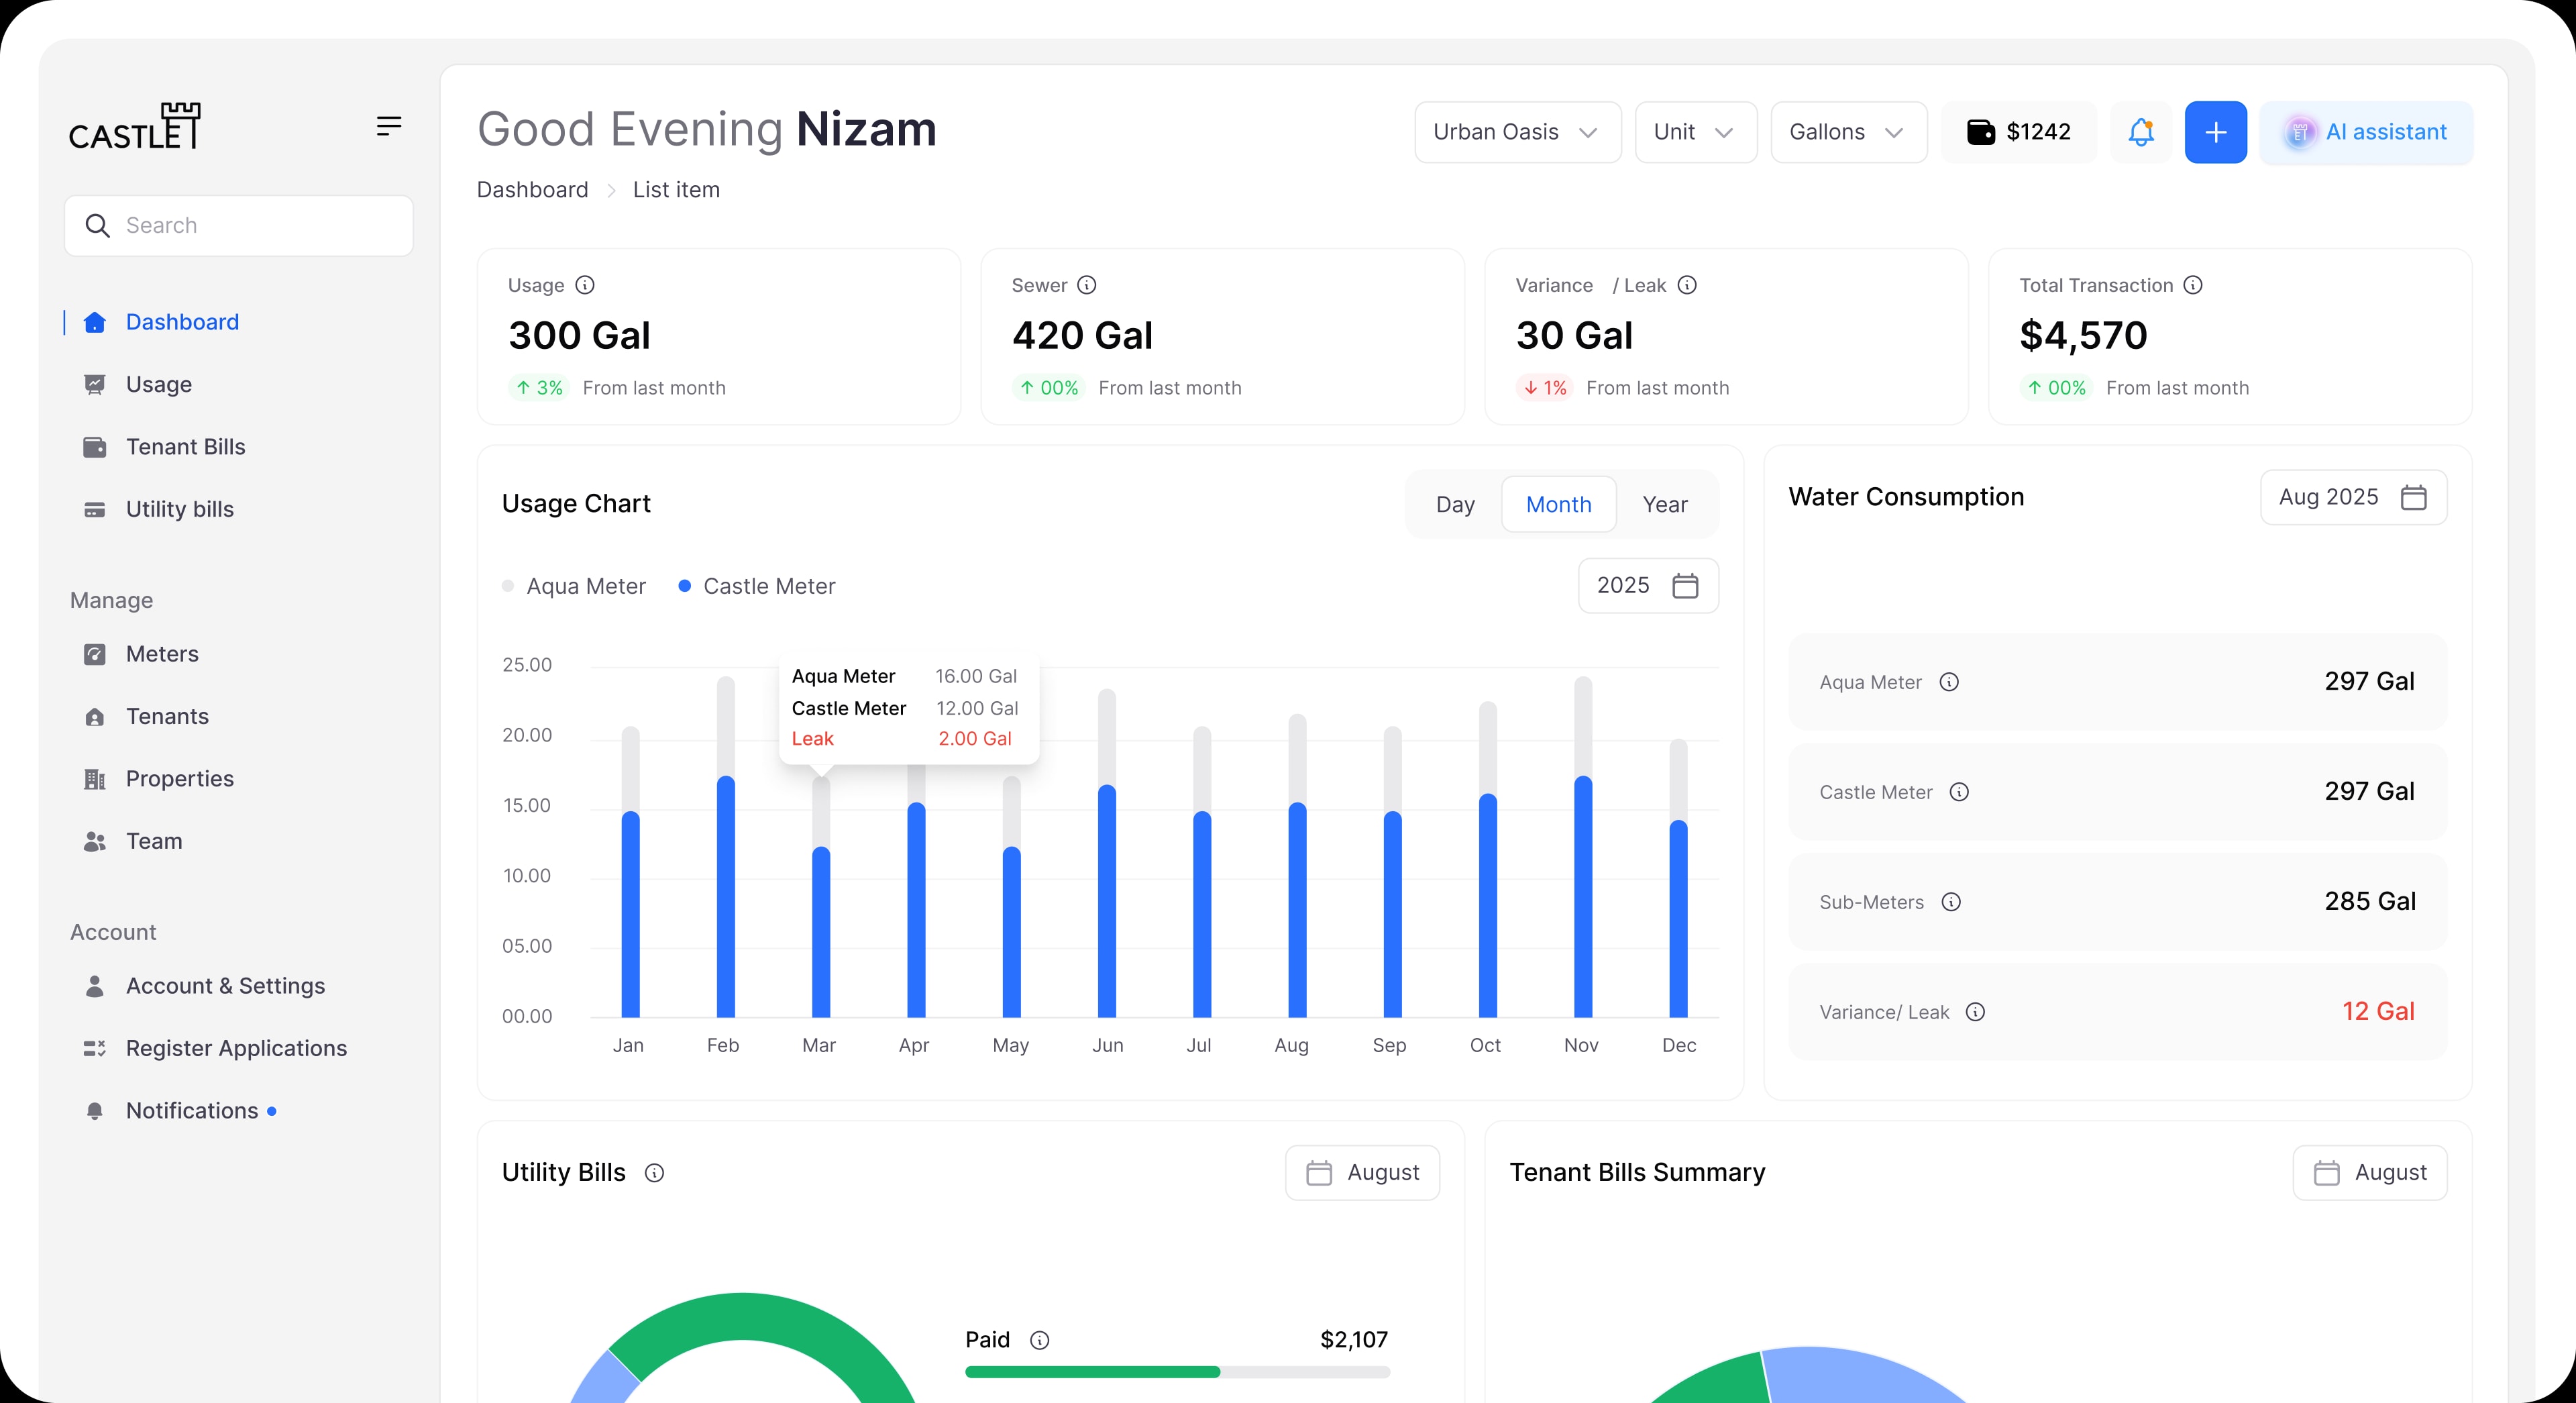The height and width of the screenshot is (1403, 2576).
Task: Click the info icon next to Usage
Action: click(585, 285)
